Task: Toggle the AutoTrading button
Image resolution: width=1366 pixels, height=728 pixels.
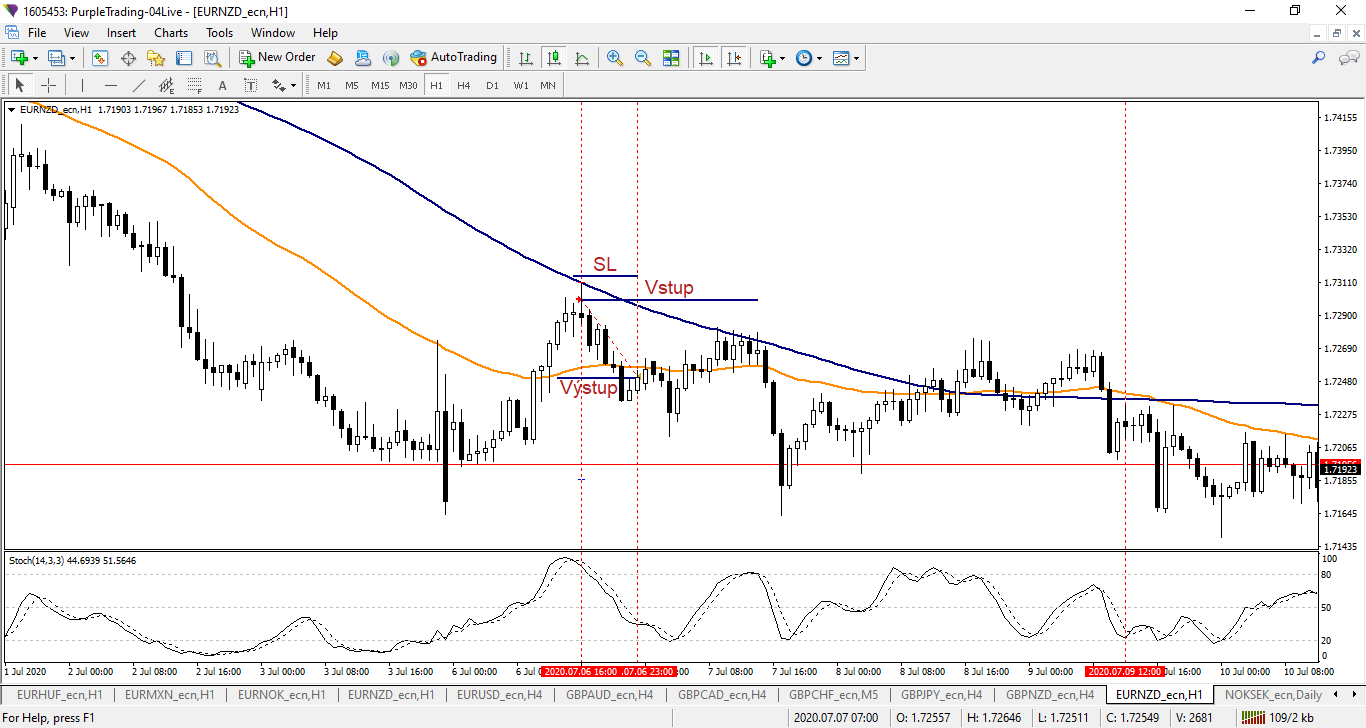Action: [453, 58]
